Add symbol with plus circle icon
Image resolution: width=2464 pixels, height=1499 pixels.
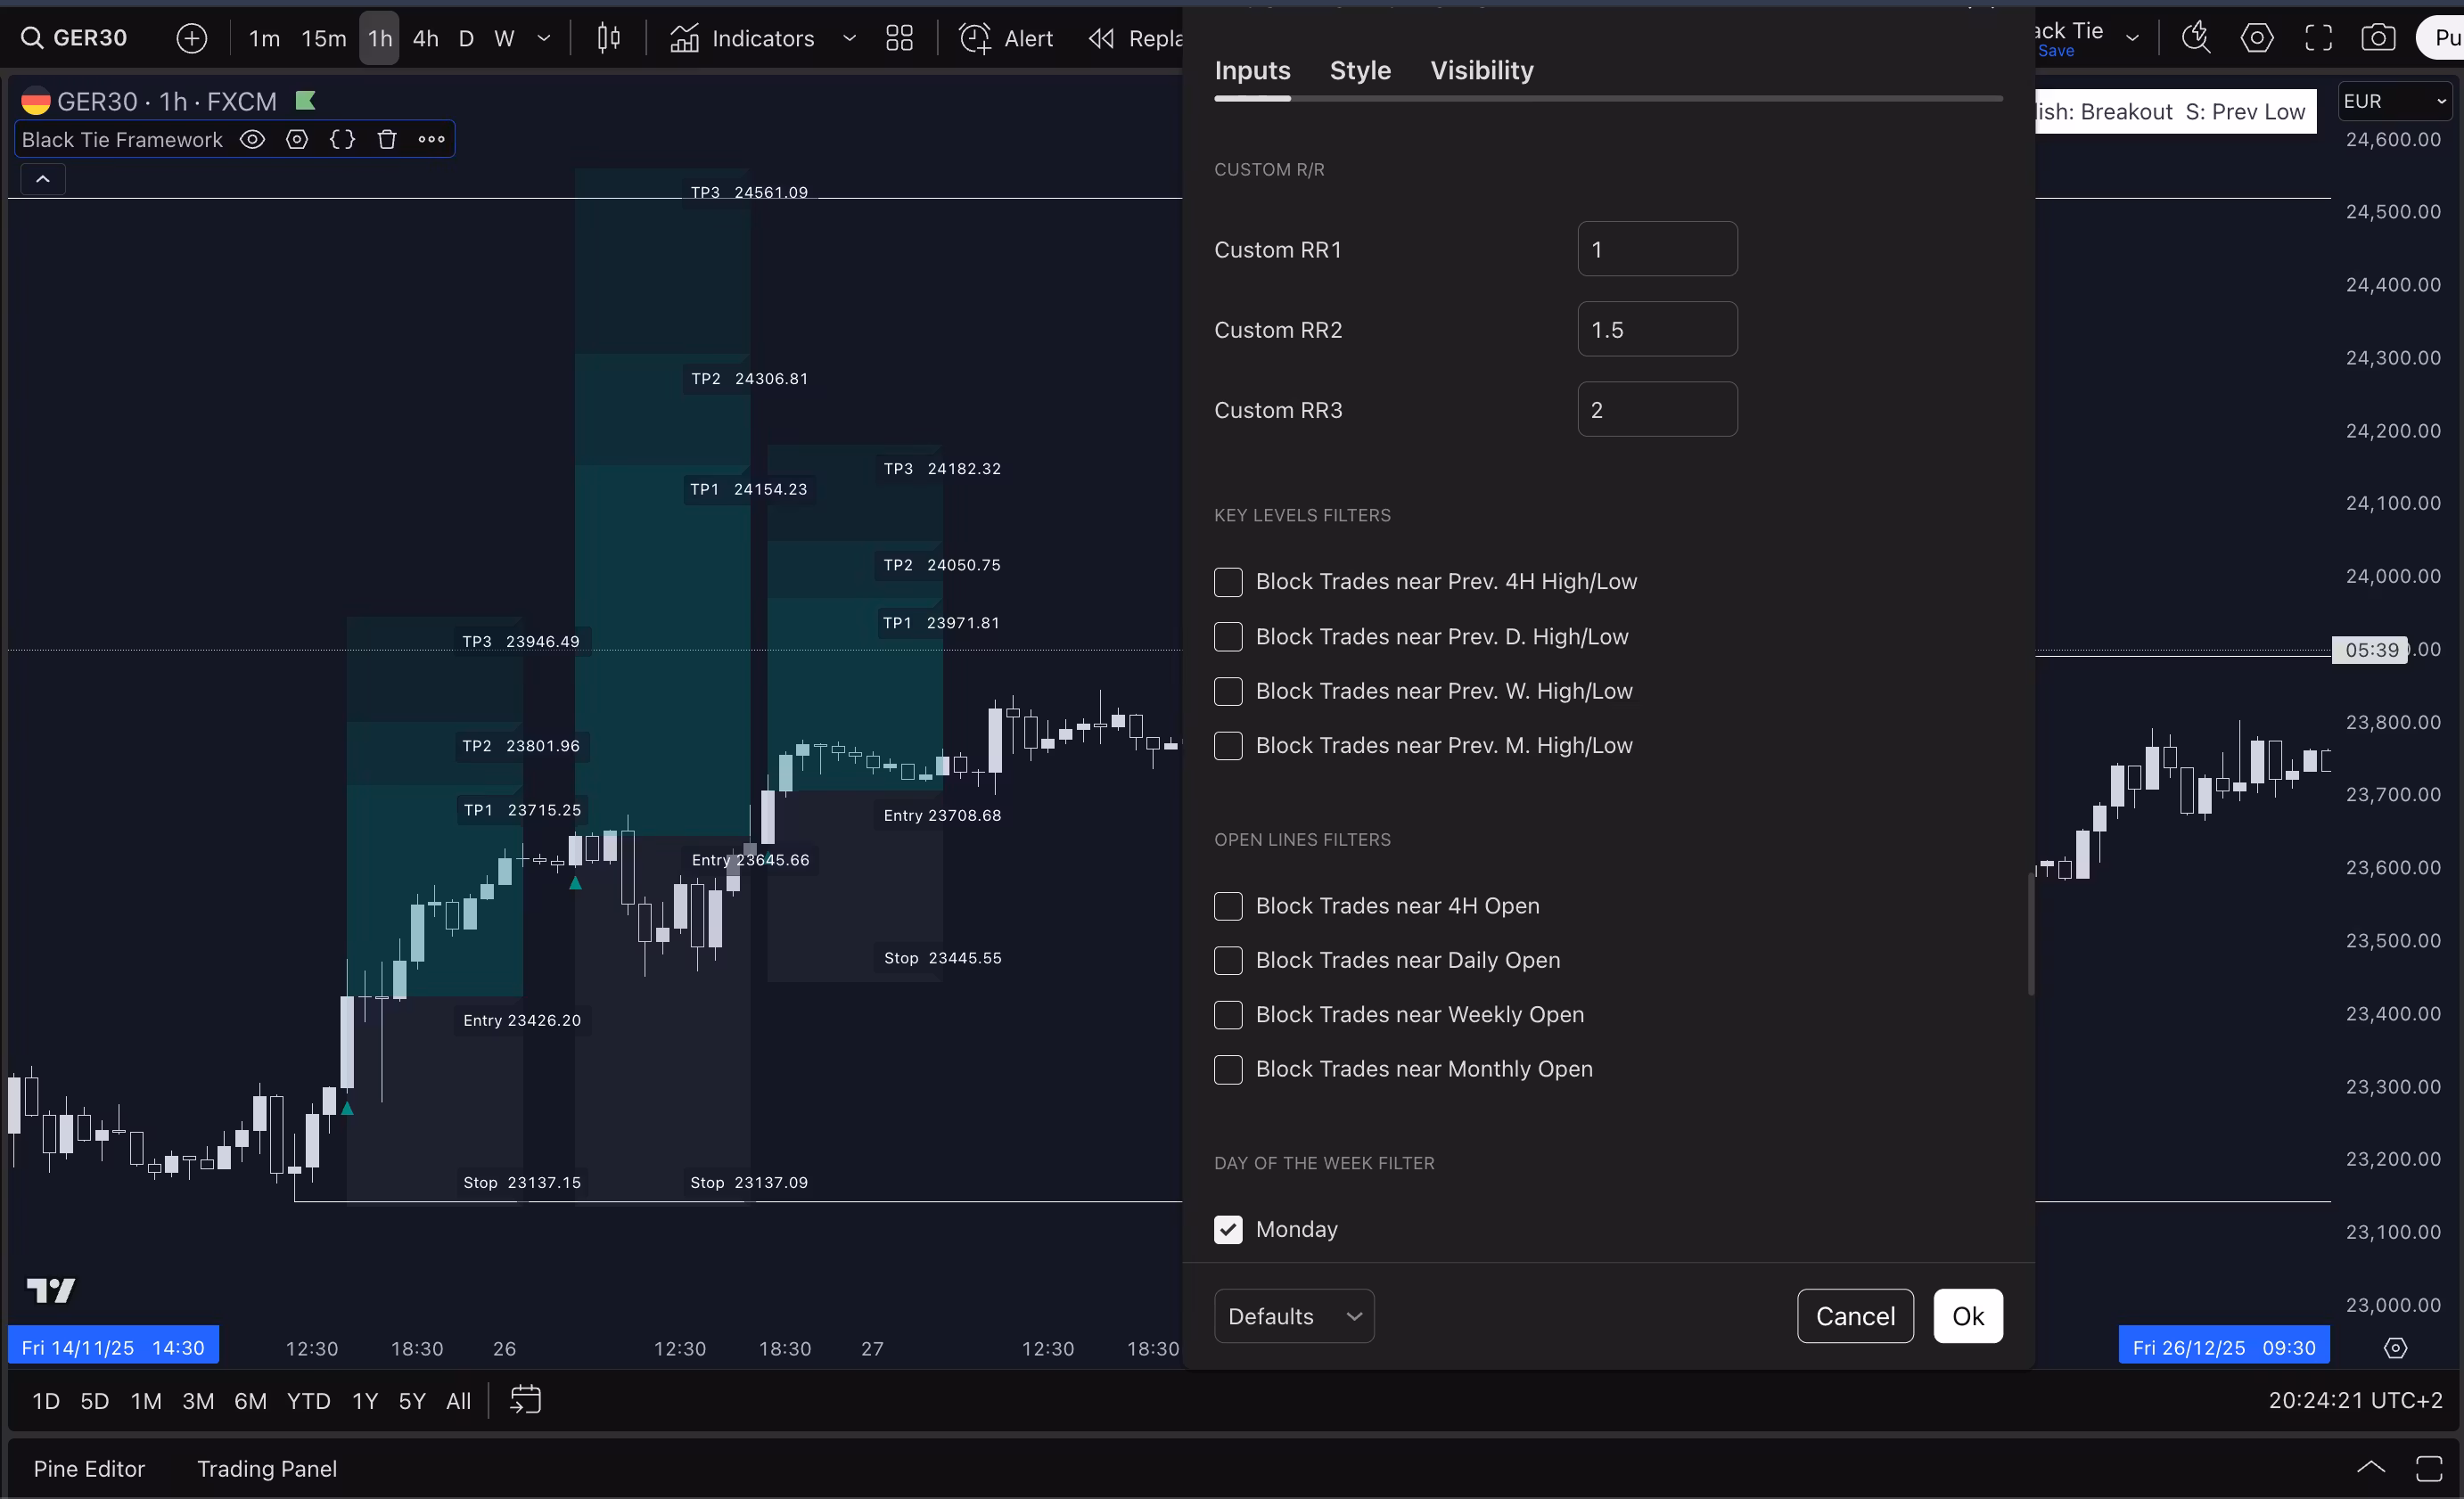192,38
